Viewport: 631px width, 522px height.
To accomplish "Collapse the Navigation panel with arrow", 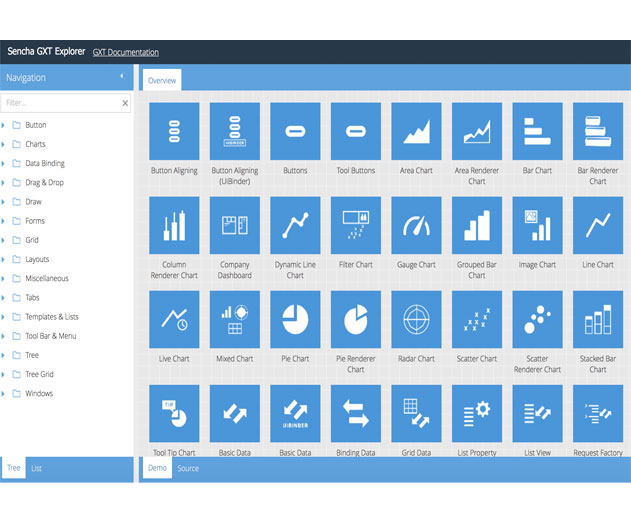I will coord(122,76).
